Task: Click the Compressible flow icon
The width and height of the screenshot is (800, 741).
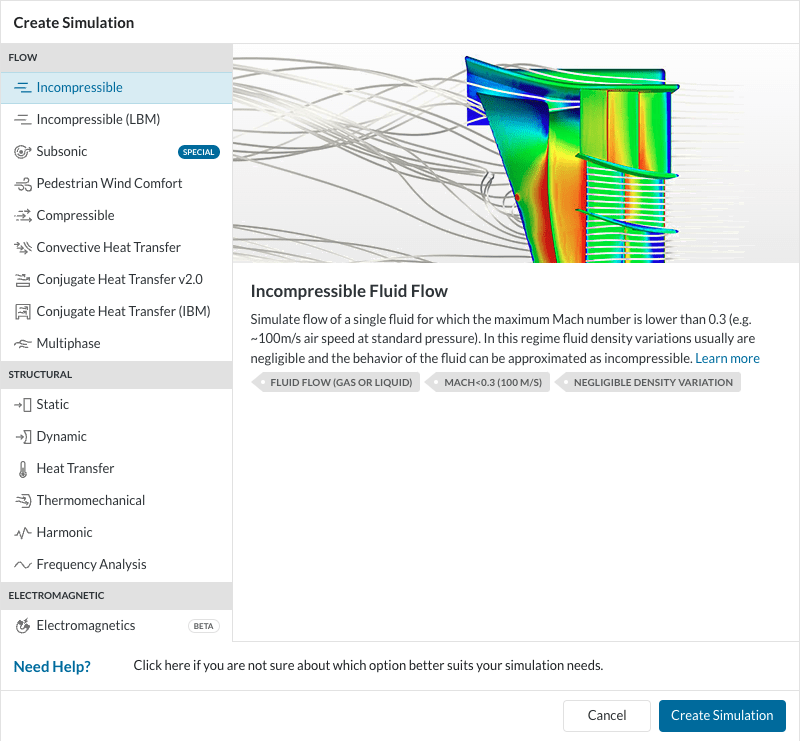Action: click(x=20, y=215)
